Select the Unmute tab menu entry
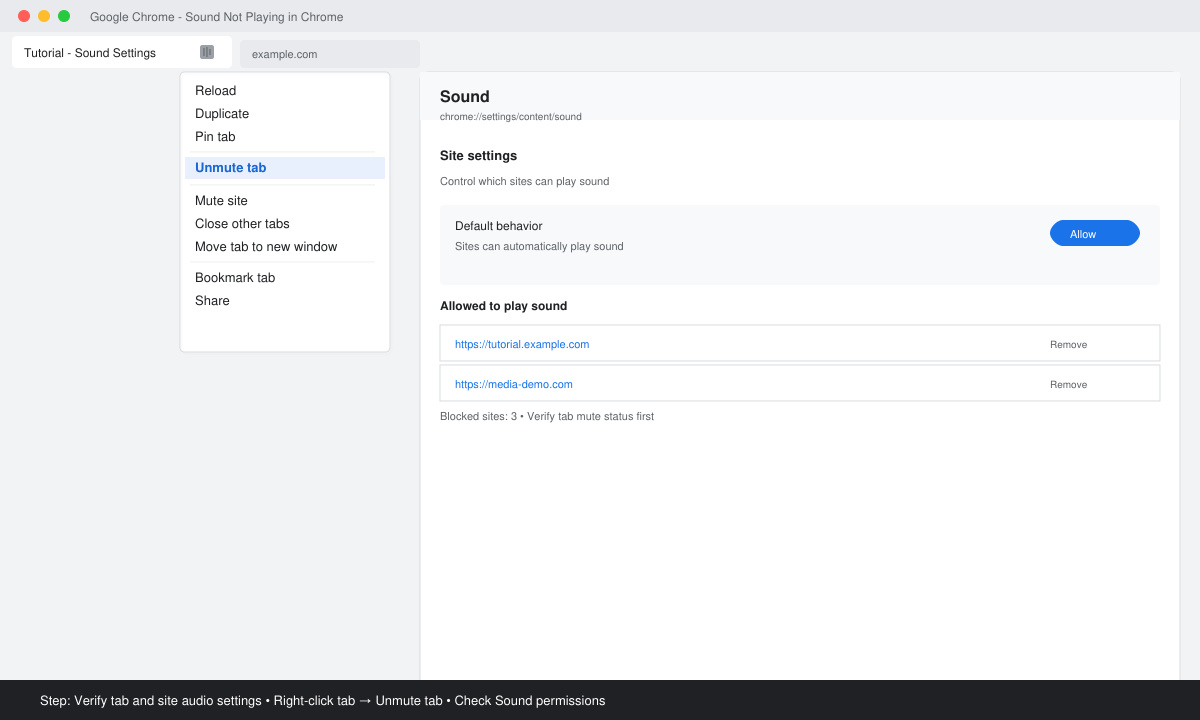Screen dimensions: 1200x720 [285, 168]
